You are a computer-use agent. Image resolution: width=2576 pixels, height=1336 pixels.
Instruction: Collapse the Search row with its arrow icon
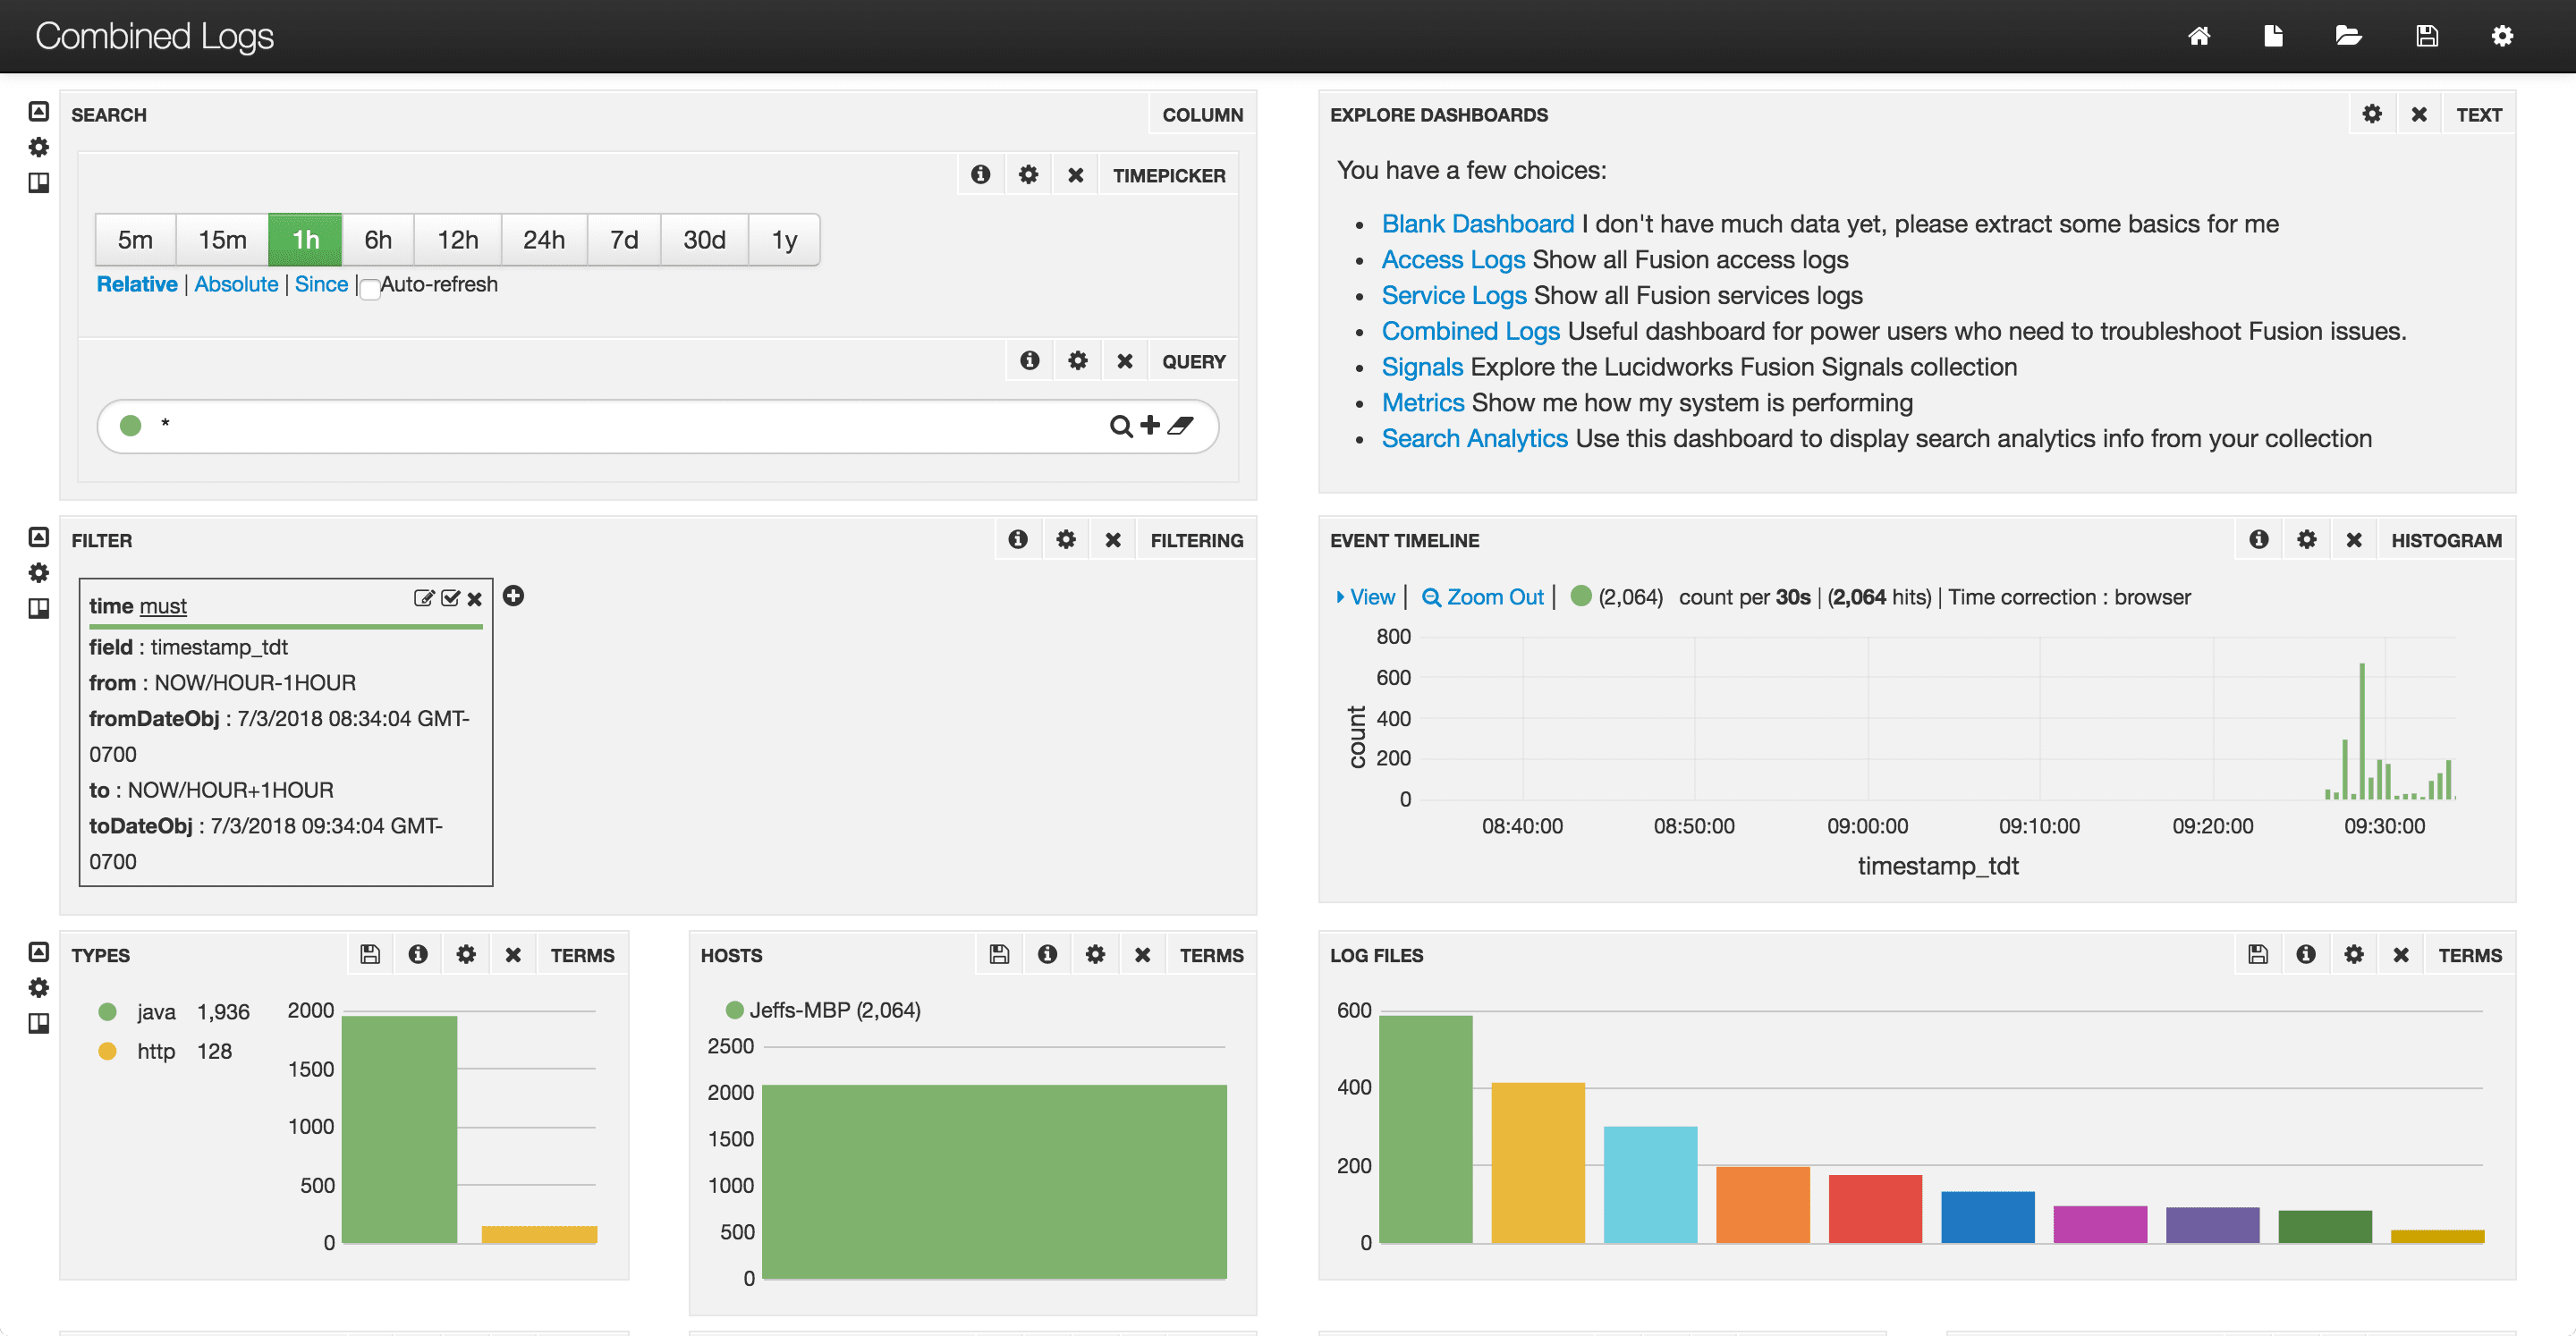[x=38, y=111]
